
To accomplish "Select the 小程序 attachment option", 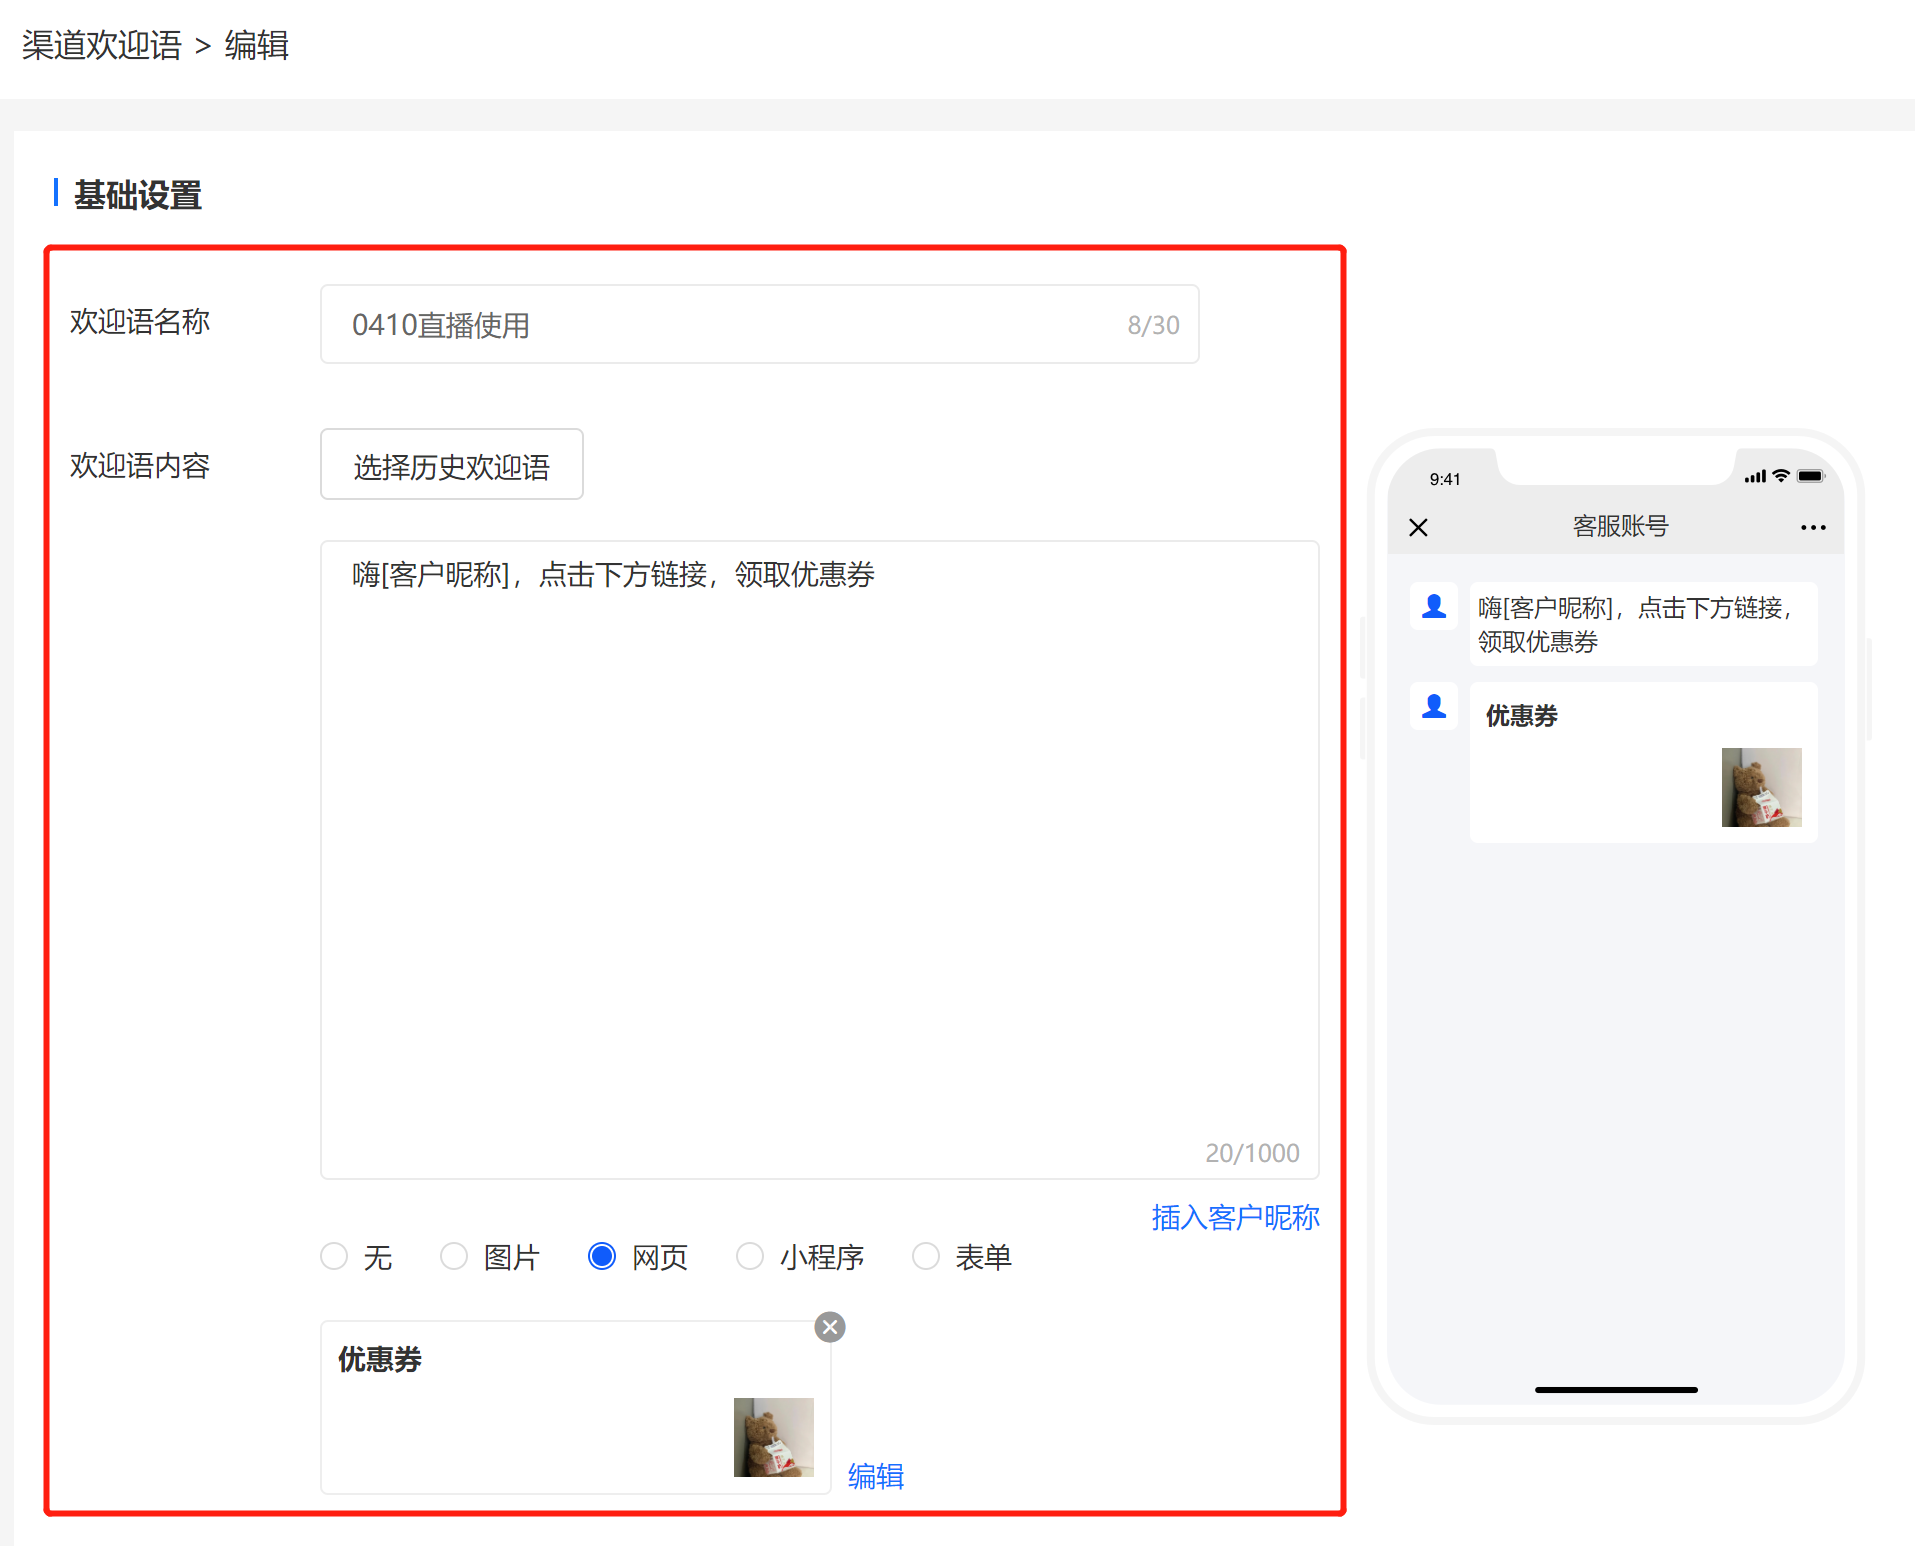I will click(x=750, y=1256).
